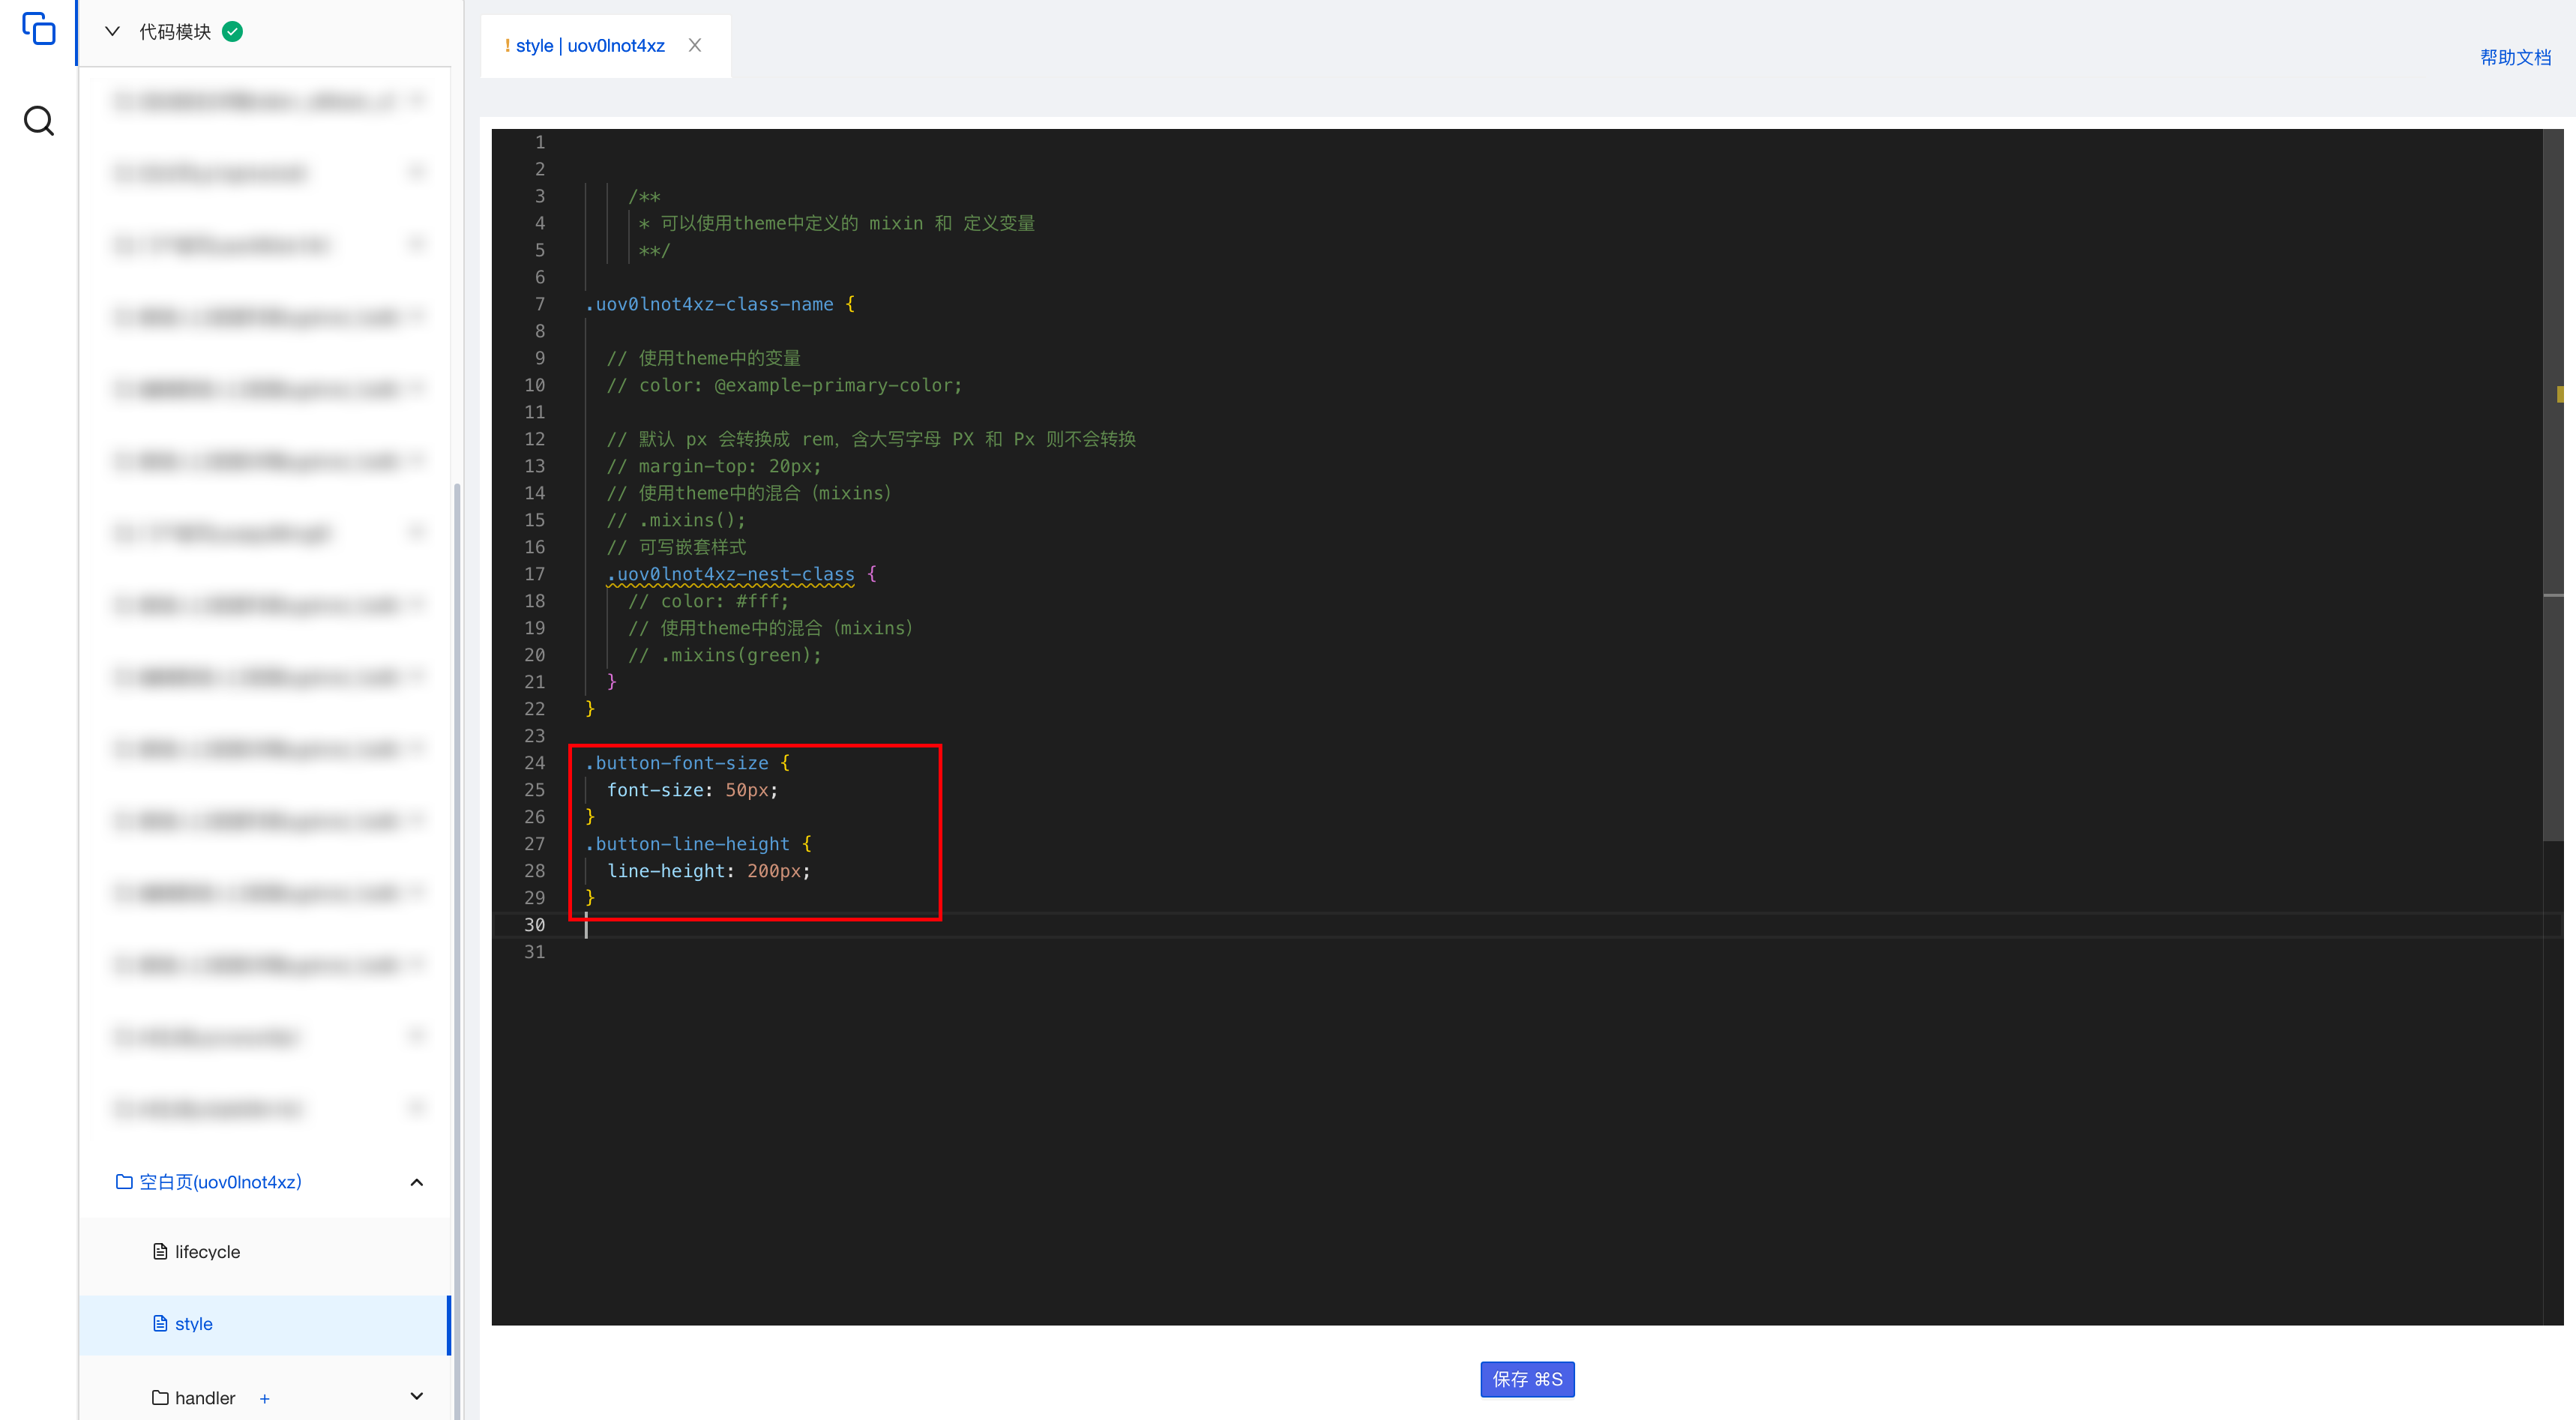Click the // 可写嵌套样式 comment
2576x1420 pixels.
pos(677,547)
